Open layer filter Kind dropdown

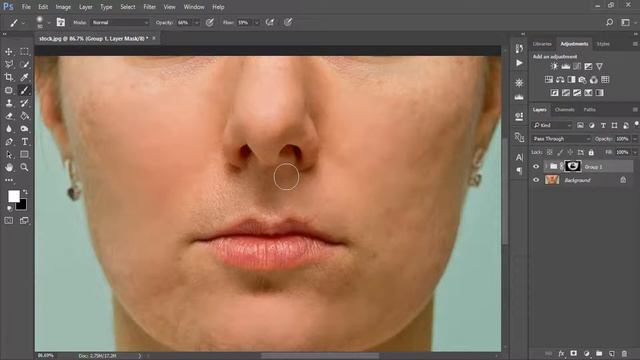click(x=552, y=125)
